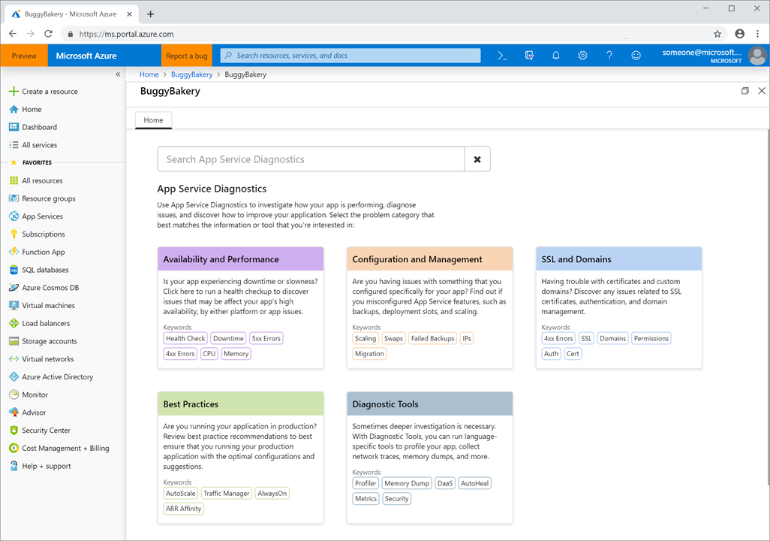Click the Health Check keyword tag

185,338
